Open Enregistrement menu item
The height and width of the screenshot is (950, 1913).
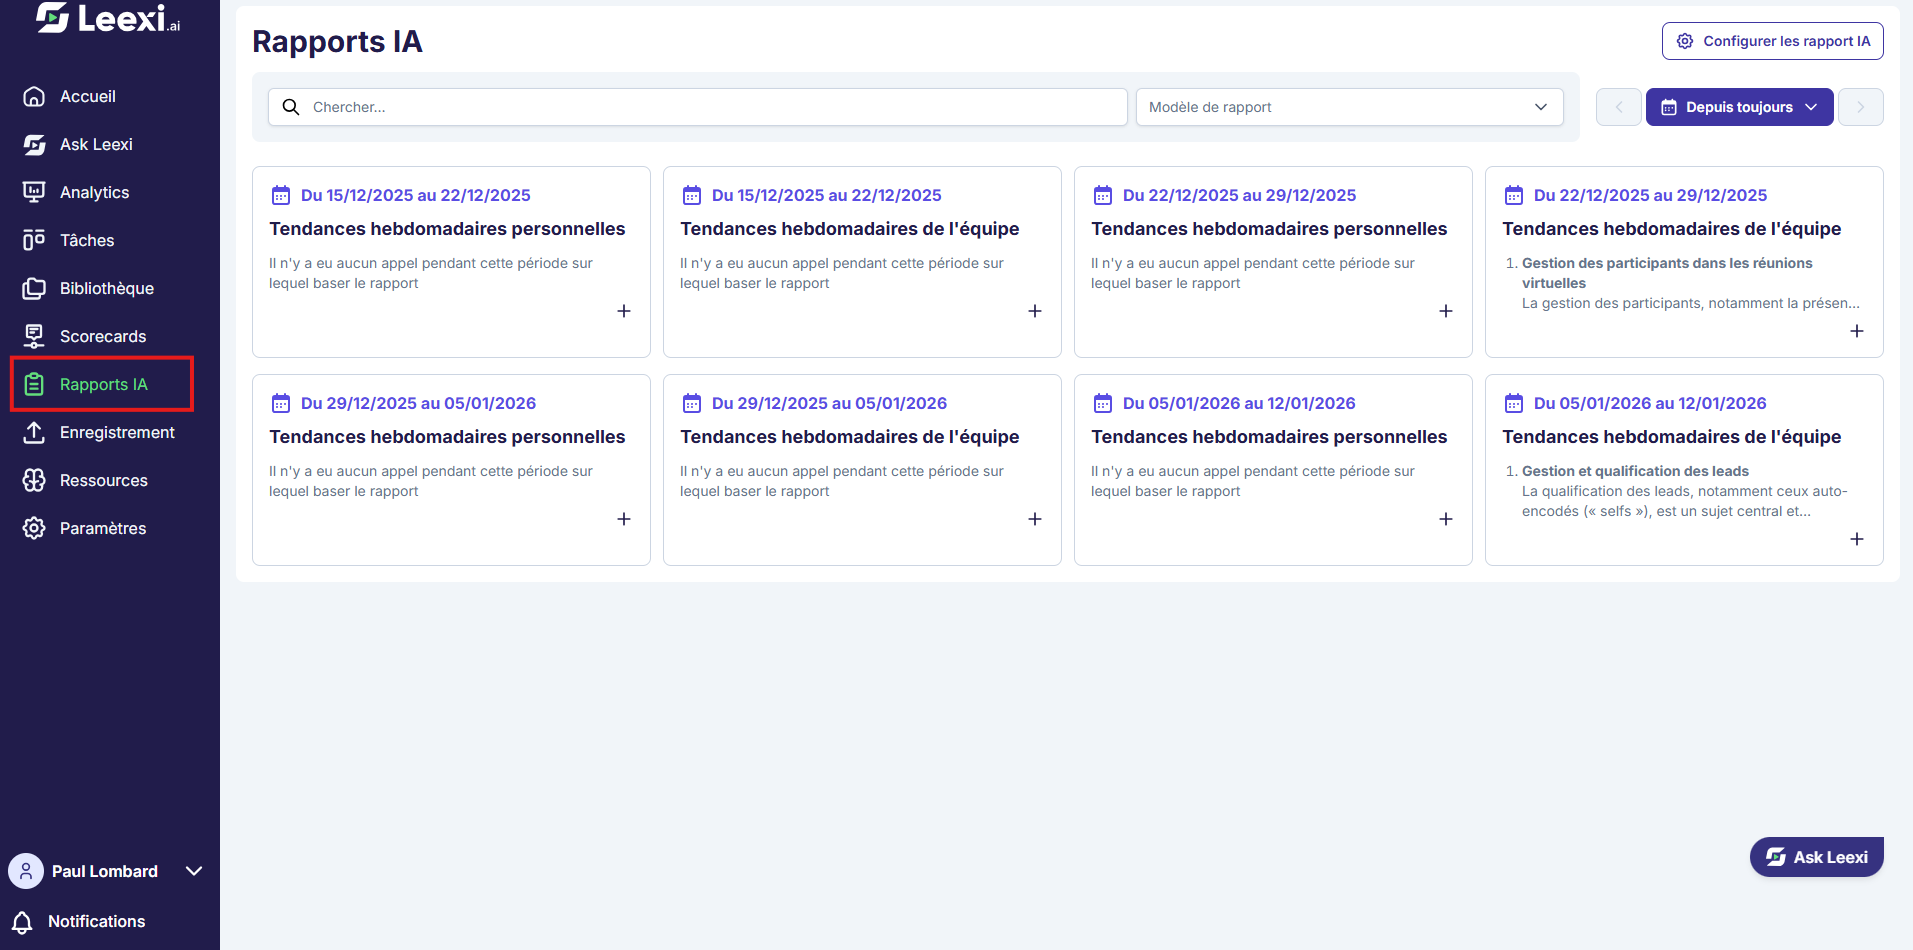click(x=117, y=432)
